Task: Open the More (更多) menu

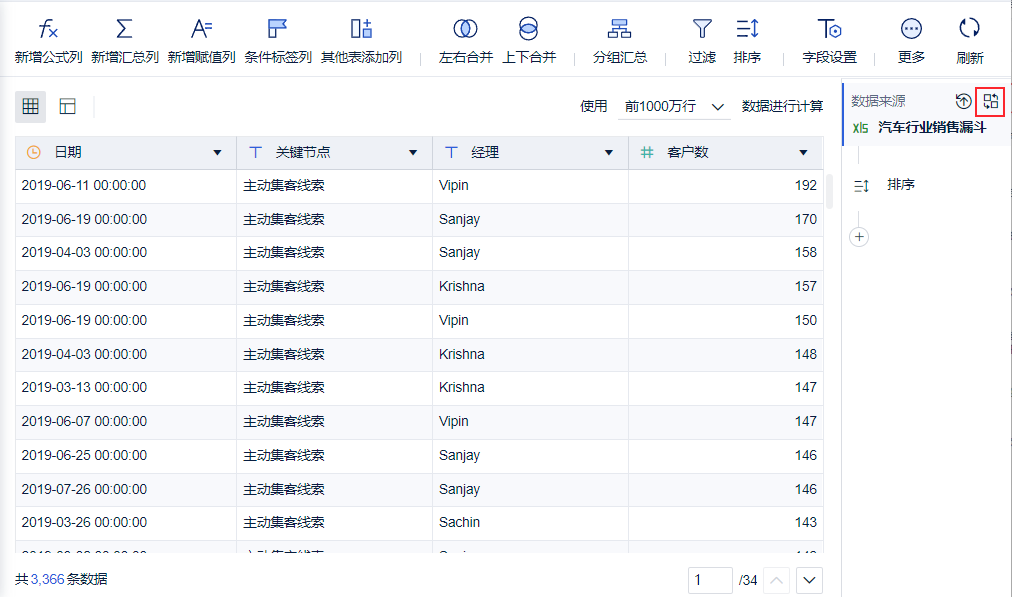Action: [911, 41]
